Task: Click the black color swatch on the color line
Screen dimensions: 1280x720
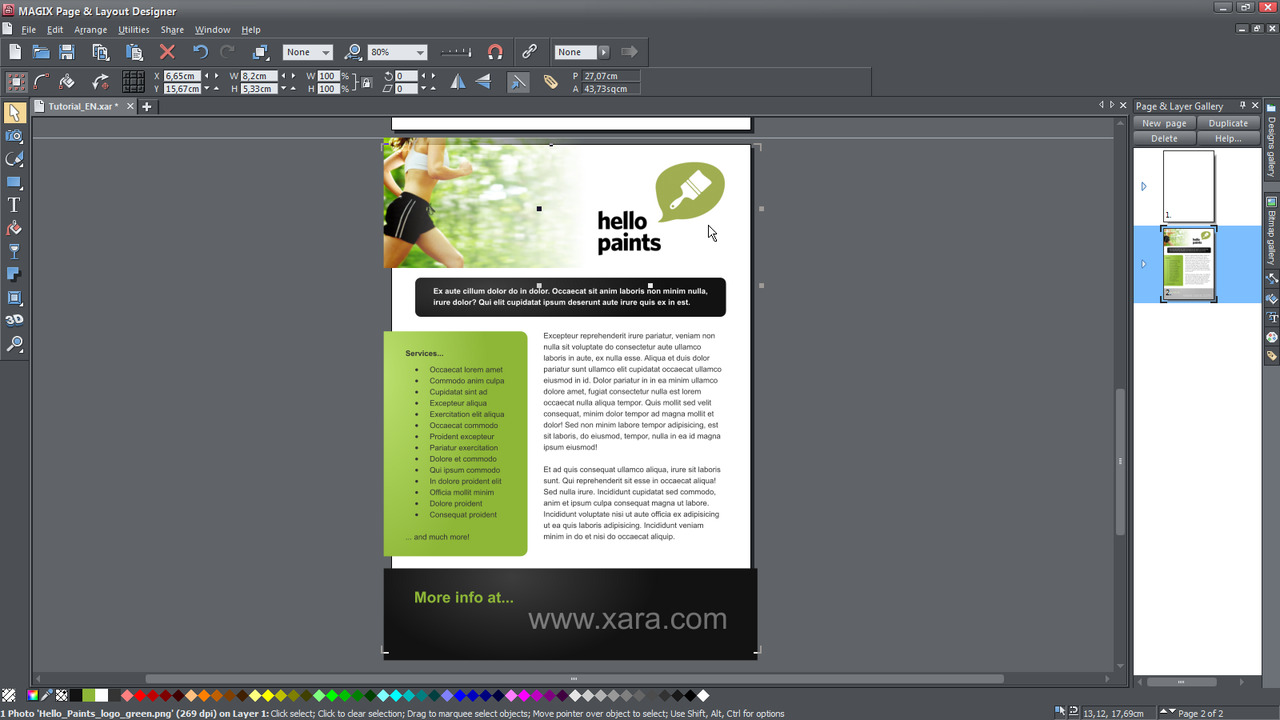Action: click(x=75, y=695)
